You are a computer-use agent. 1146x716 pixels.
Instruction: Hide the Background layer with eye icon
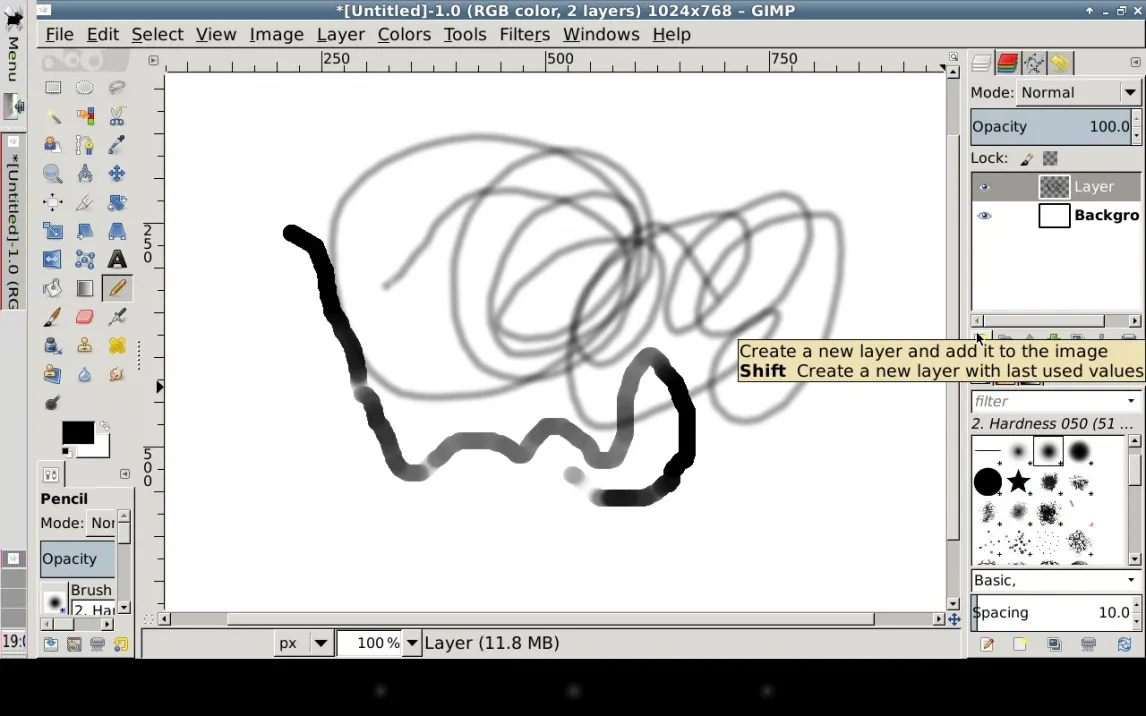(x=985, y=216)
